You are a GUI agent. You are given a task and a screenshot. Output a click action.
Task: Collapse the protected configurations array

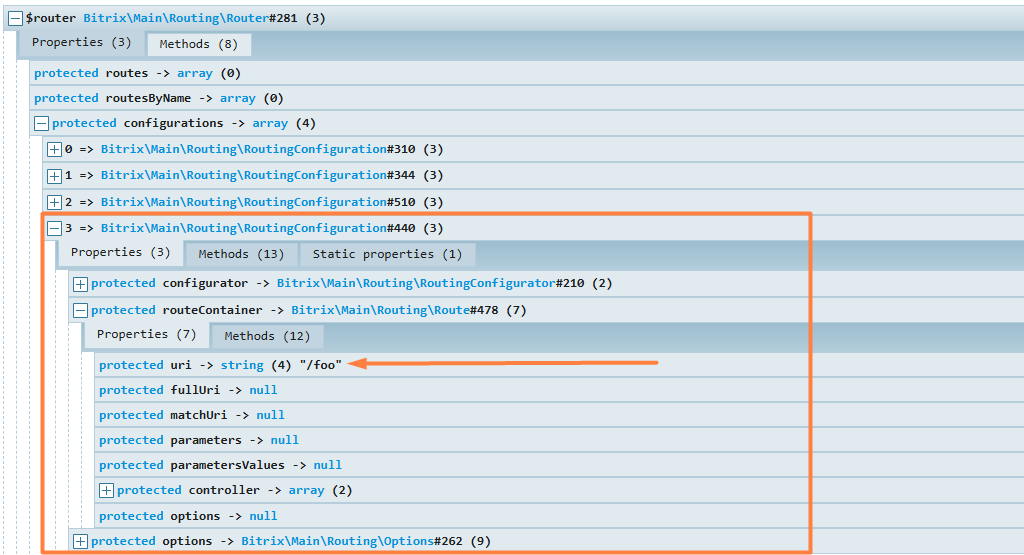pyautogui.click(x=41, y=123)
